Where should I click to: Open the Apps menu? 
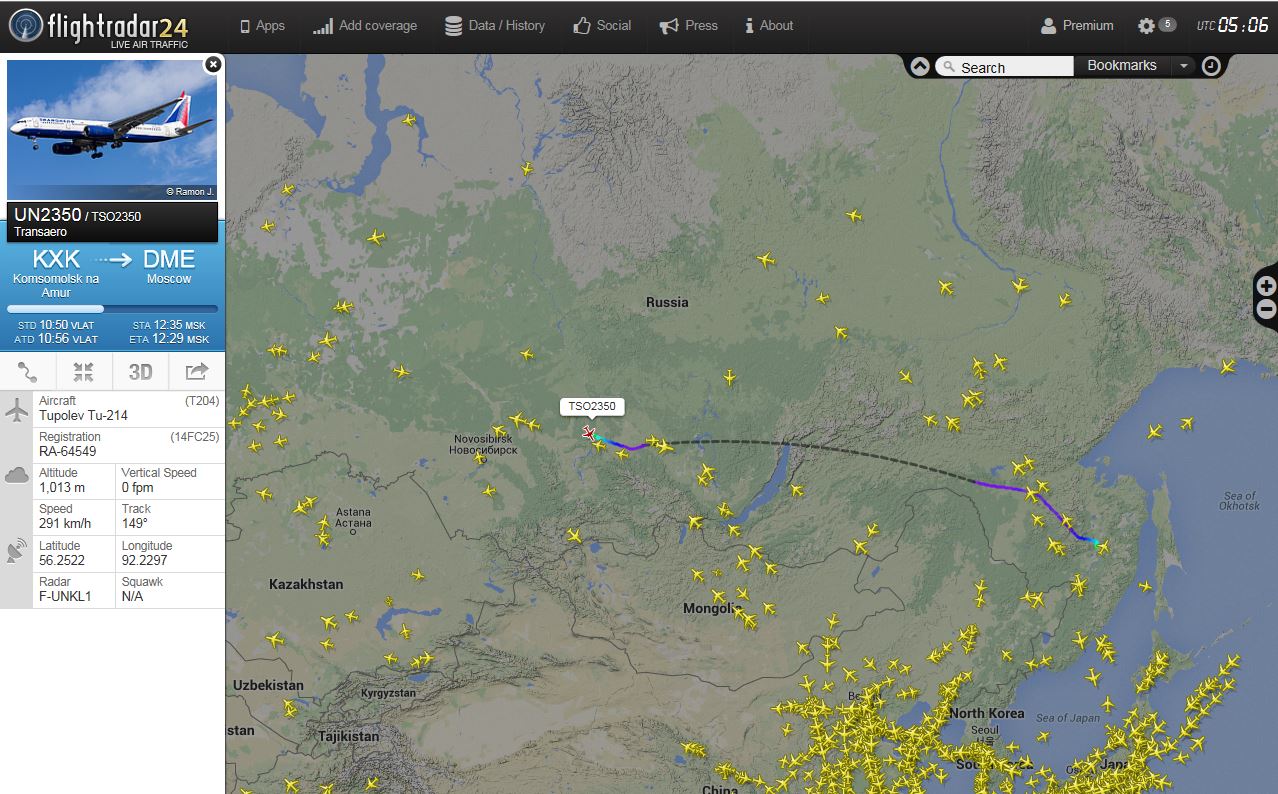point(262,26)
